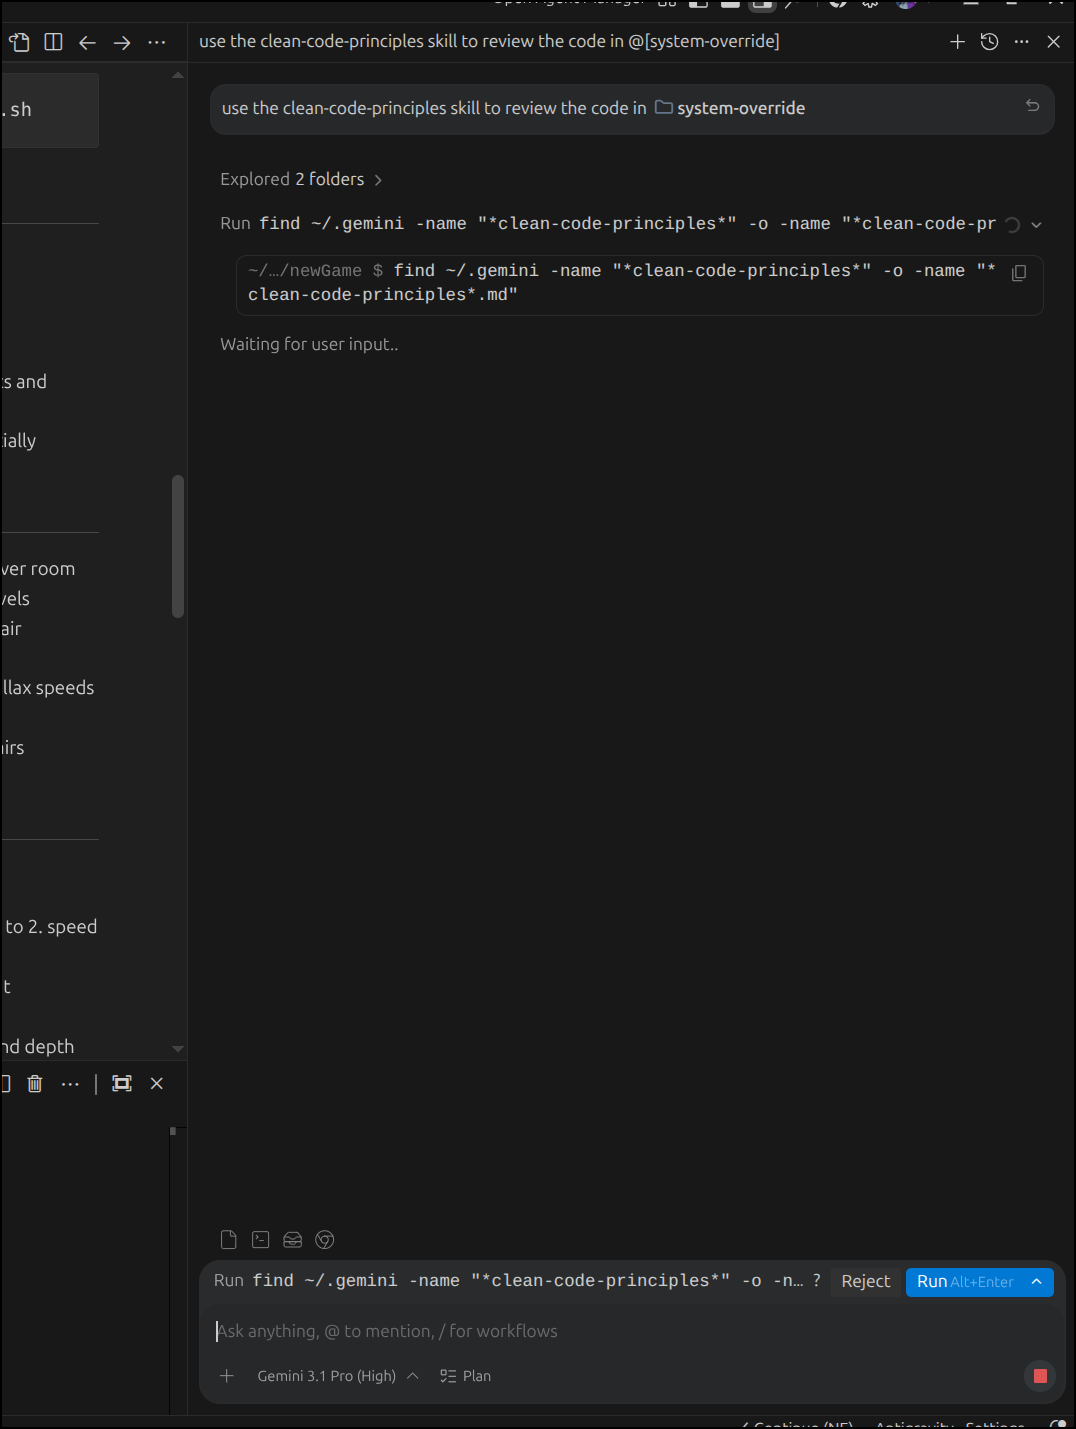Viewport: 1076px width, 1429px height.
Task: Open Run button options arrow
Action: (1037, 1282)
